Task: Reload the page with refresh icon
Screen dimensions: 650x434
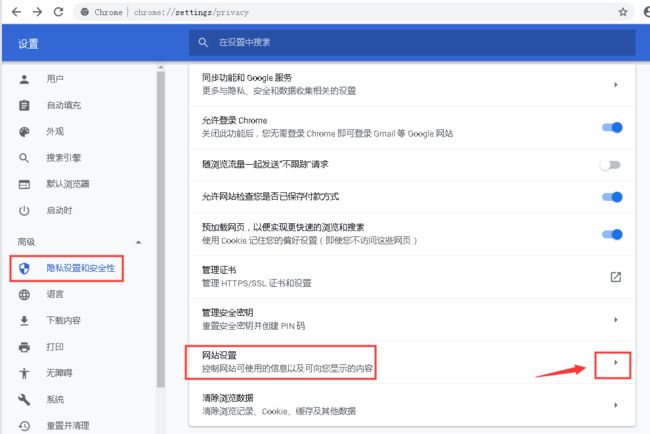Action: 58,12
